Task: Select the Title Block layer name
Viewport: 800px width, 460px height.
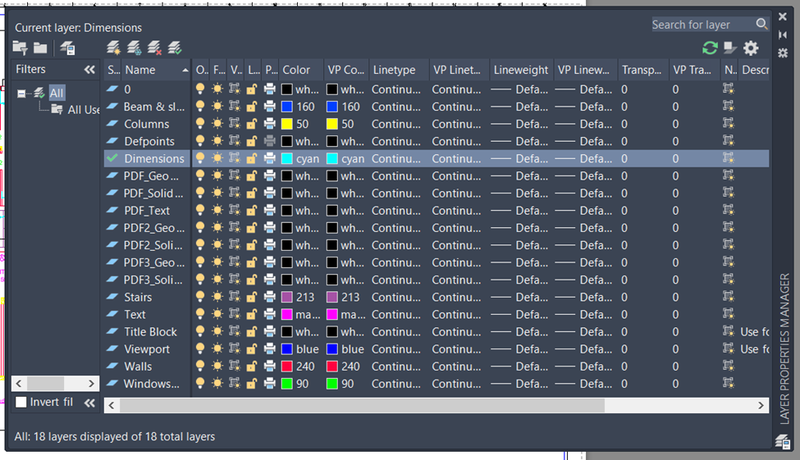Action: (151, 331)
